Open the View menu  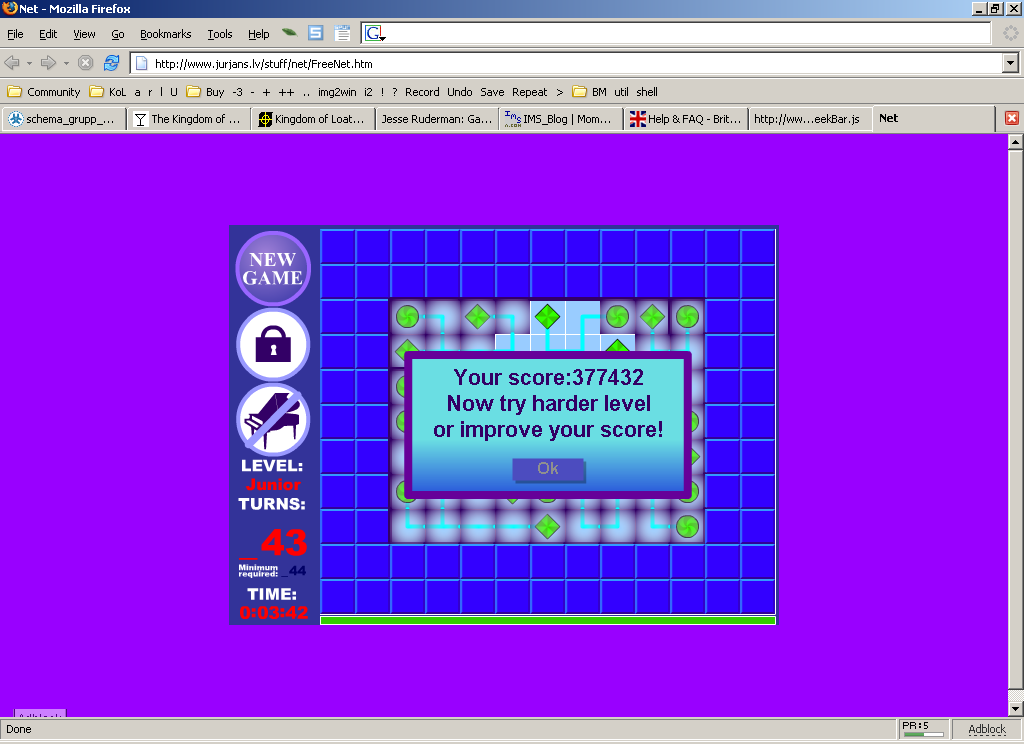point(84,34)
